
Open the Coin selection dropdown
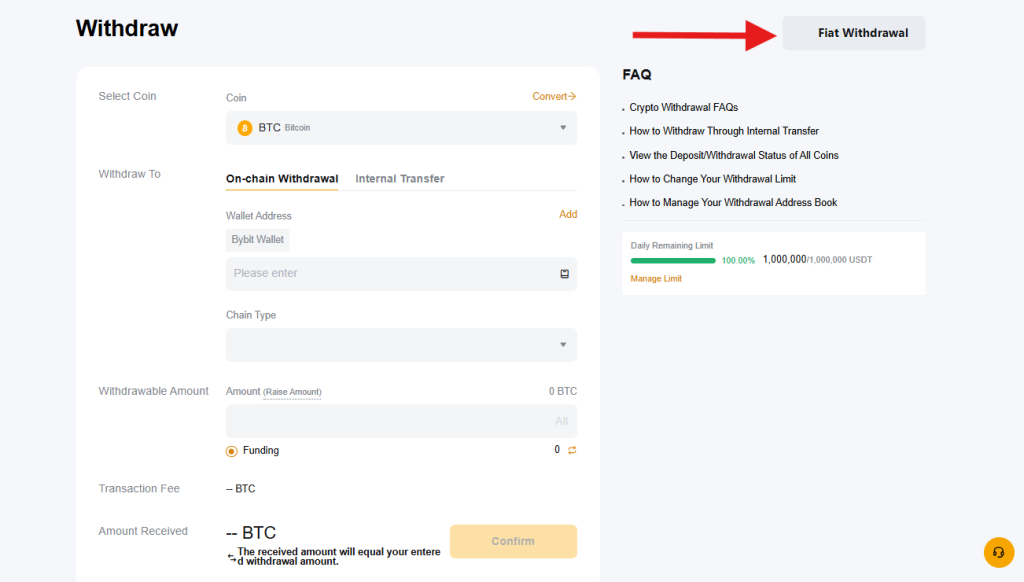(400, 128)
